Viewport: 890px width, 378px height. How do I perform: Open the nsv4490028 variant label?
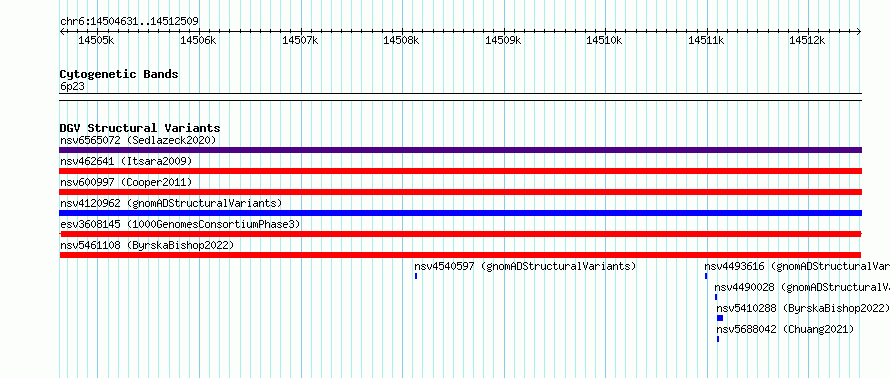coord(802,287)
